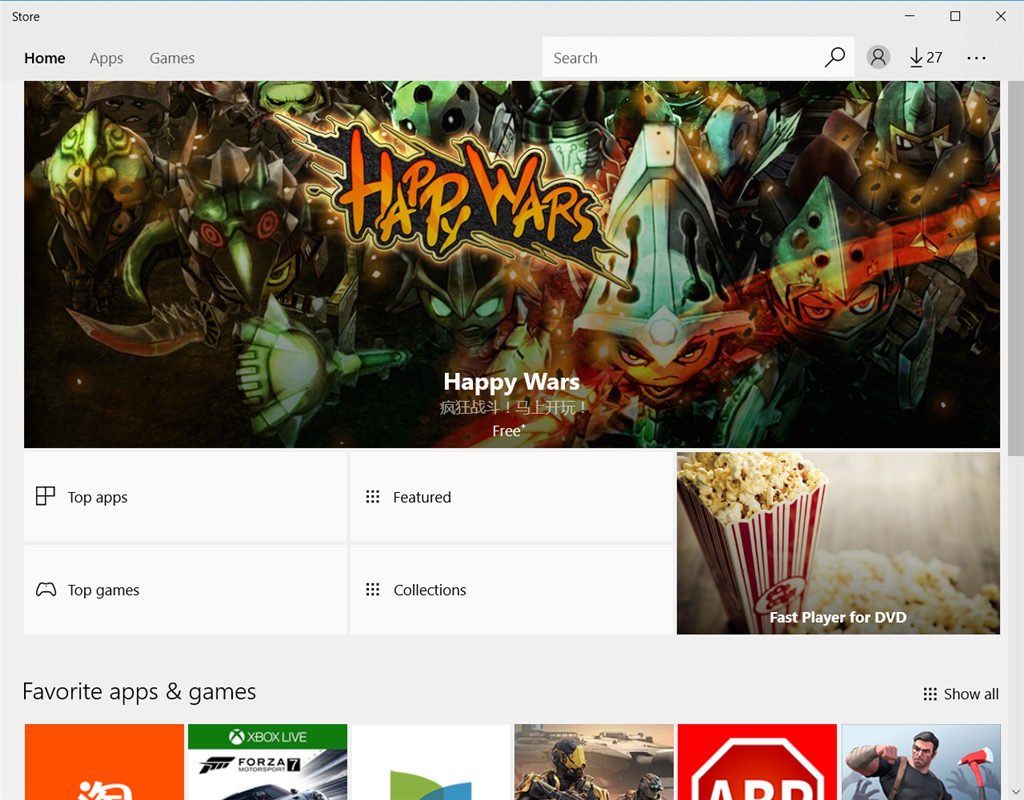Screen dimensions: 1024x800
Task: Focus the Search input field
Action: pyautogui.click(x=698, y=57)
